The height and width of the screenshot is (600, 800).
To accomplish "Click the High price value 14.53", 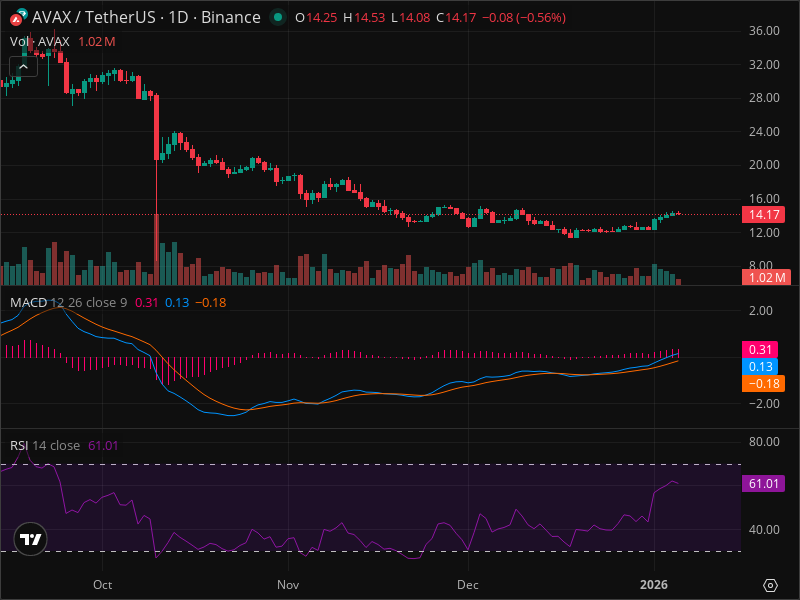I will [x=369, y=18].
